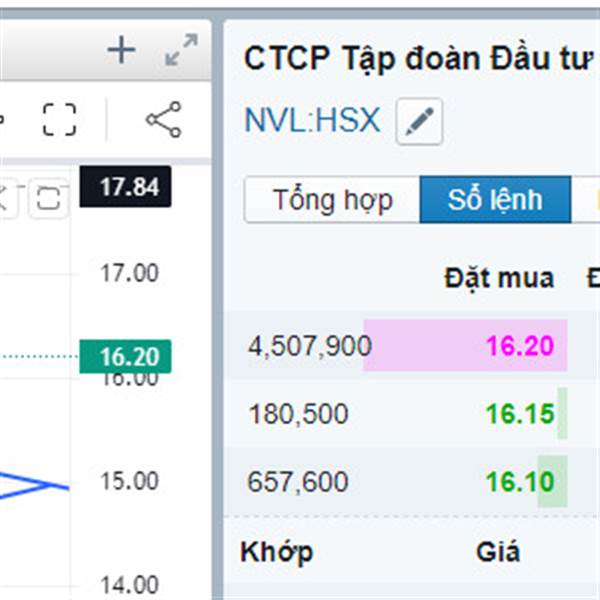Click the 180,500 bid volume
The height and width of the screenshot is (600, 600).
coord(298,414)
